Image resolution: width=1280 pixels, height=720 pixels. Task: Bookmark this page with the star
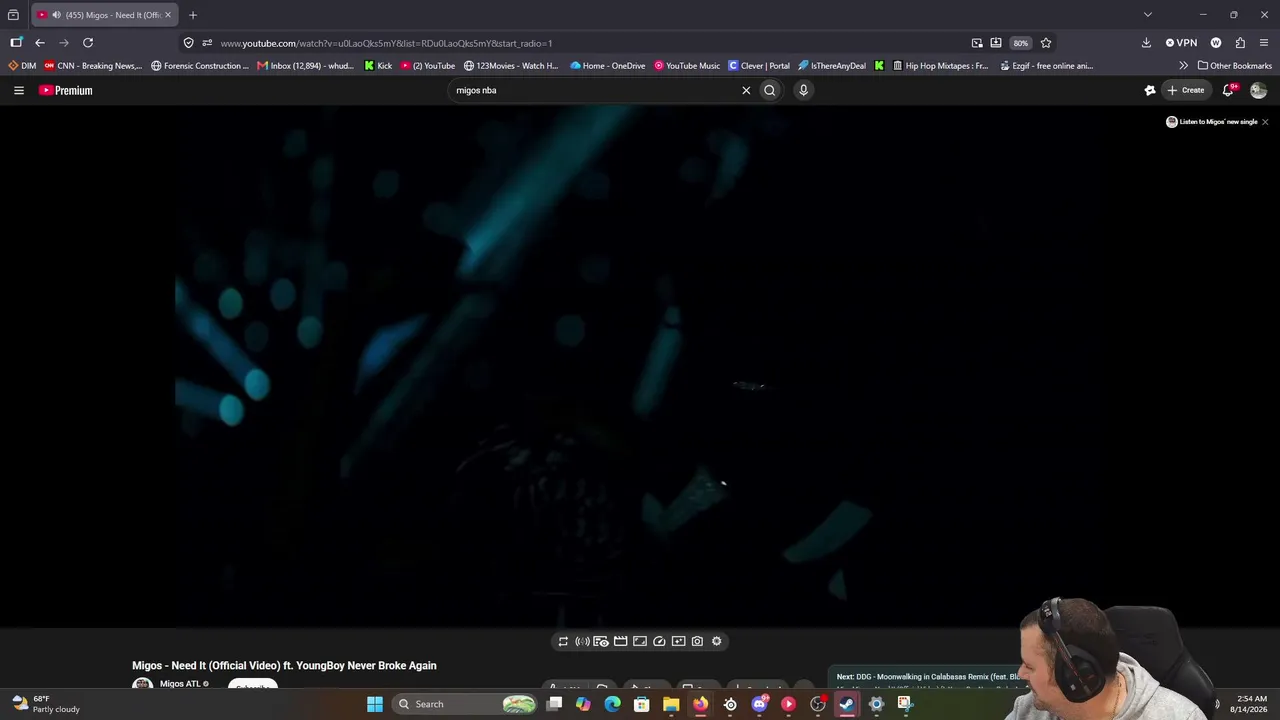(x=1046, y=43)
